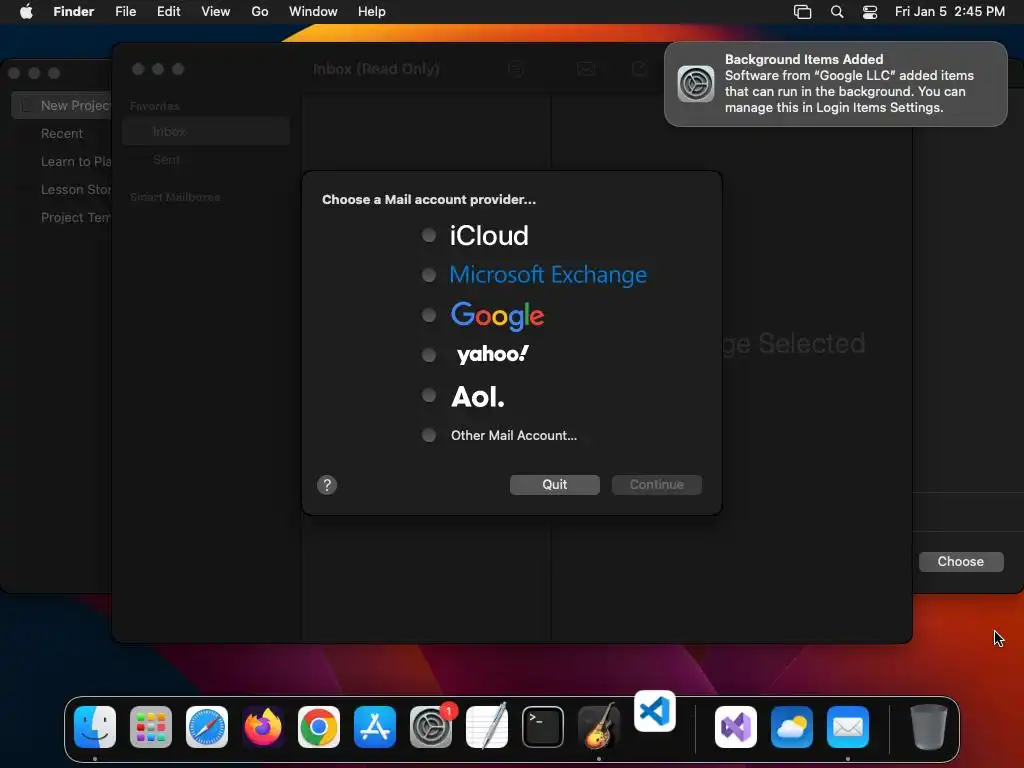Select the Yahoo radio button
This screenshot has height=768, width=1024.
pyautogui.click(x=428, y=355)
